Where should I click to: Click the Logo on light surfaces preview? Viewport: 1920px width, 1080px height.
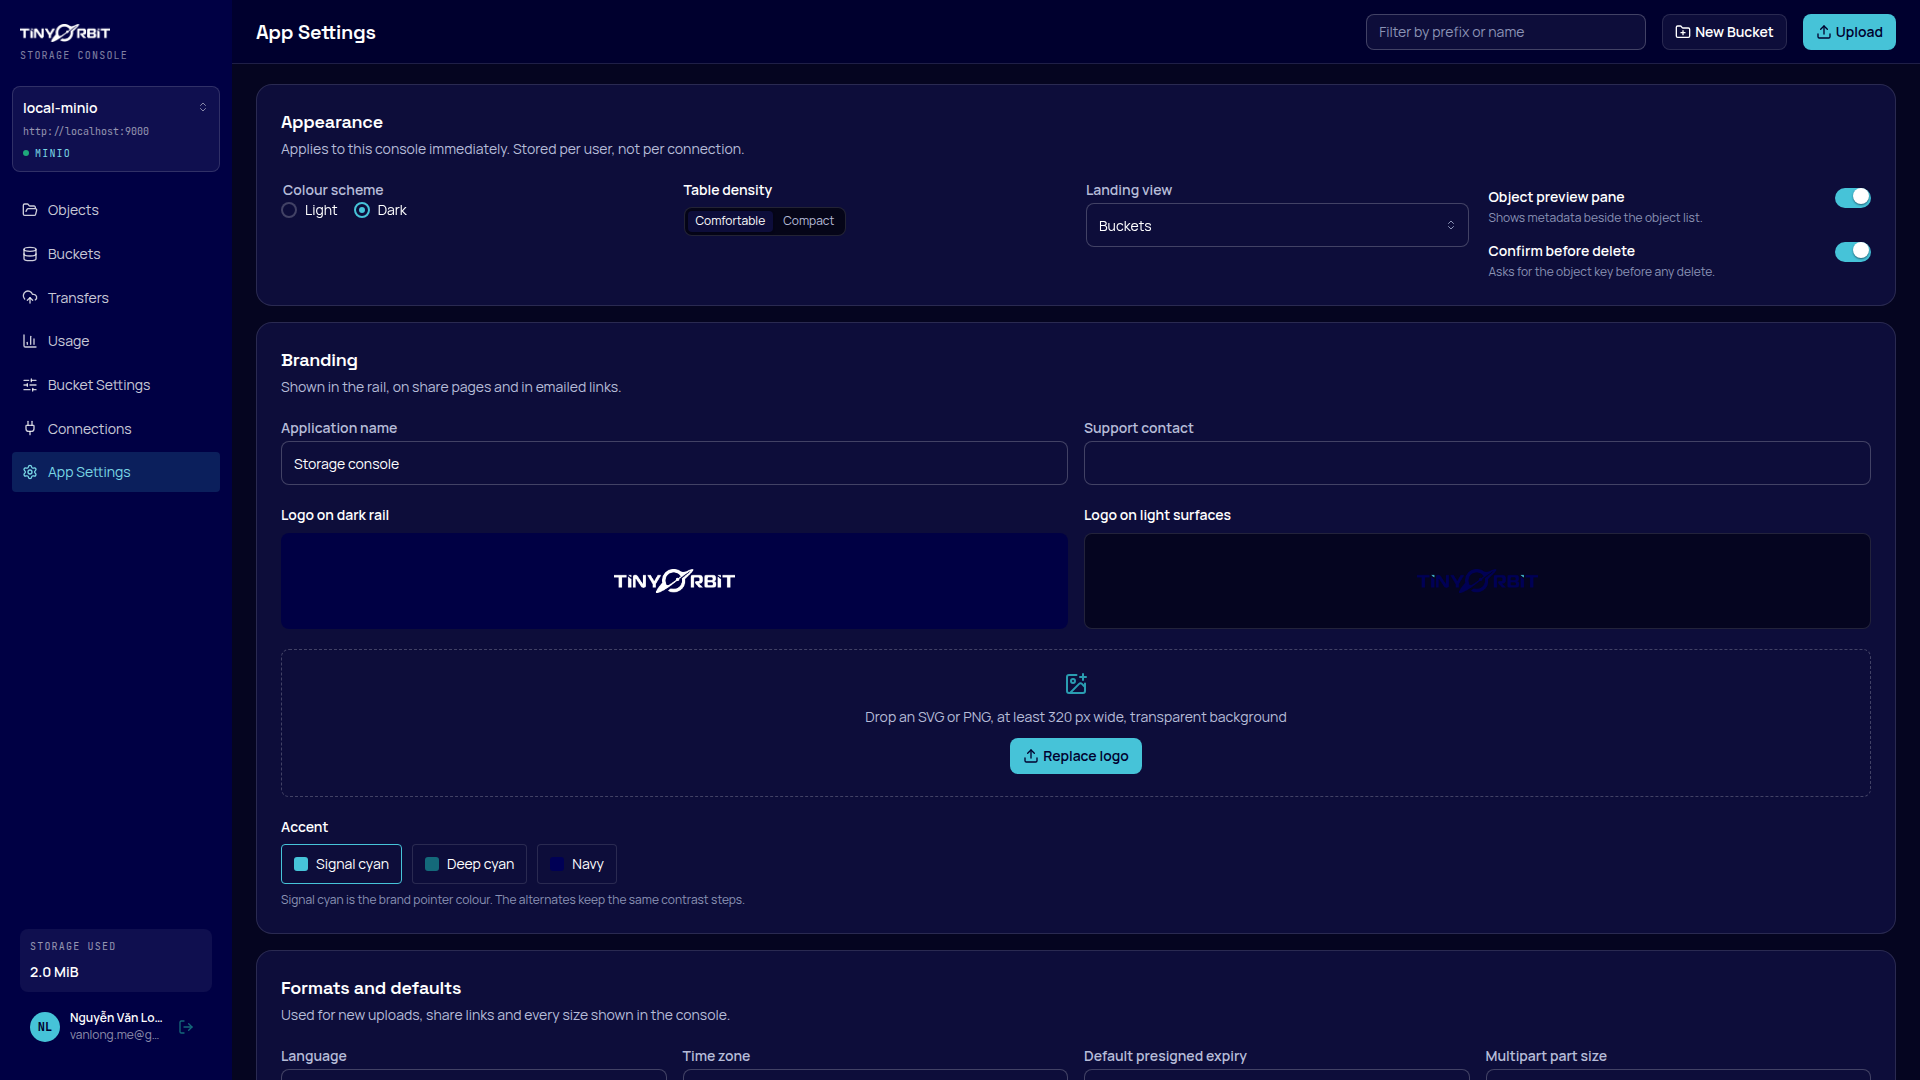tap(1477, 581)
